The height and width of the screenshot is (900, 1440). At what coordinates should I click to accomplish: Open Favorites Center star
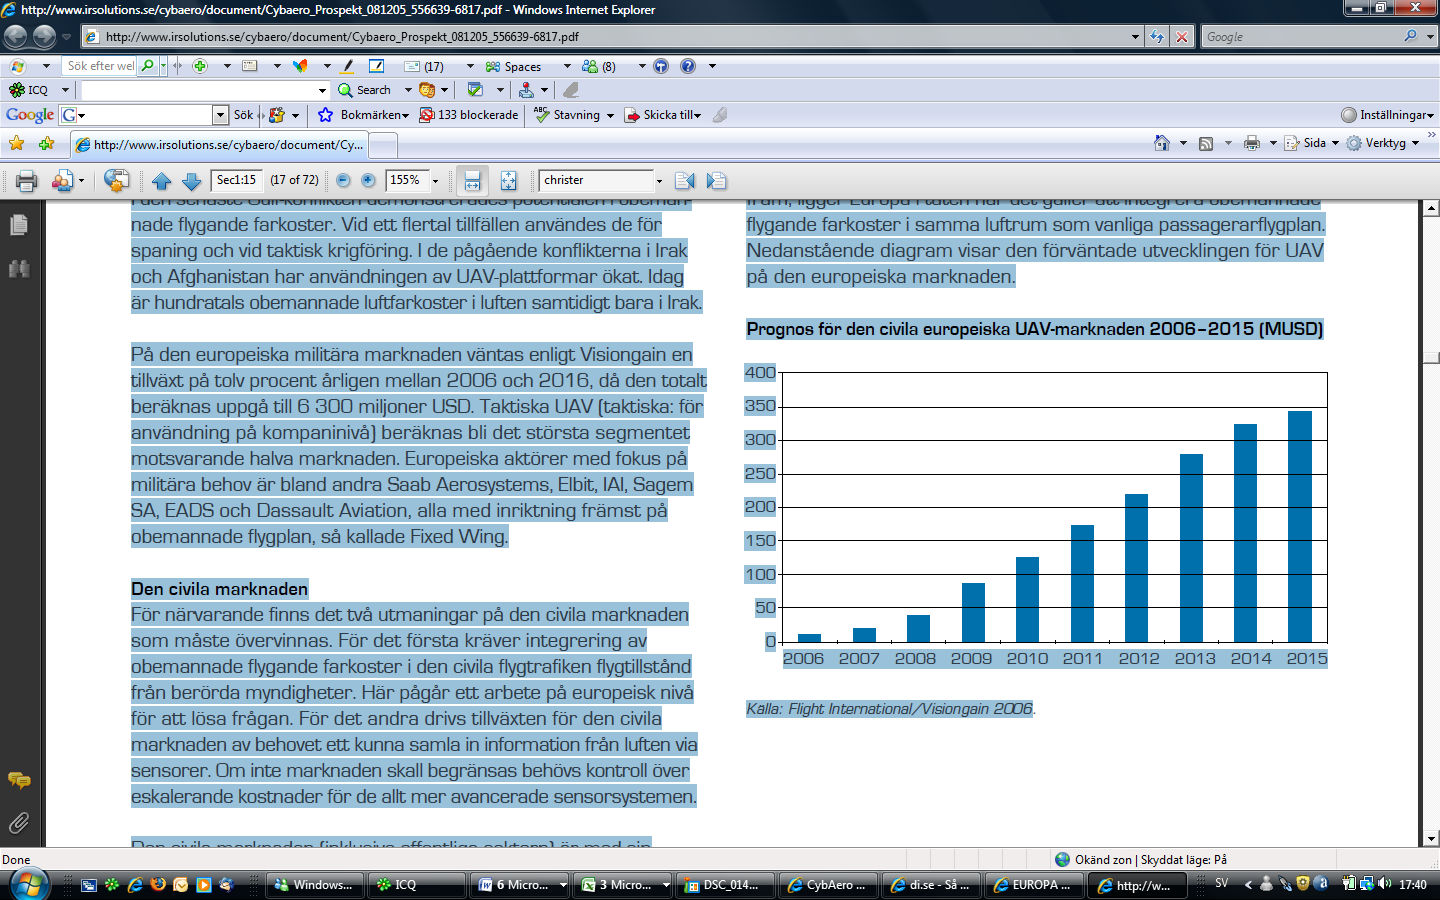[17, 144]
